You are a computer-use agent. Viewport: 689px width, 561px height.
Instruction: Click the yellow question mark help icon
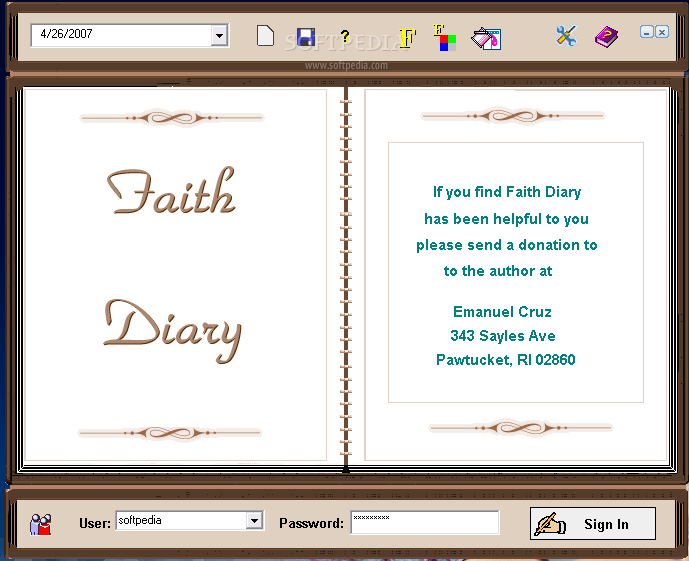(345, 36)
